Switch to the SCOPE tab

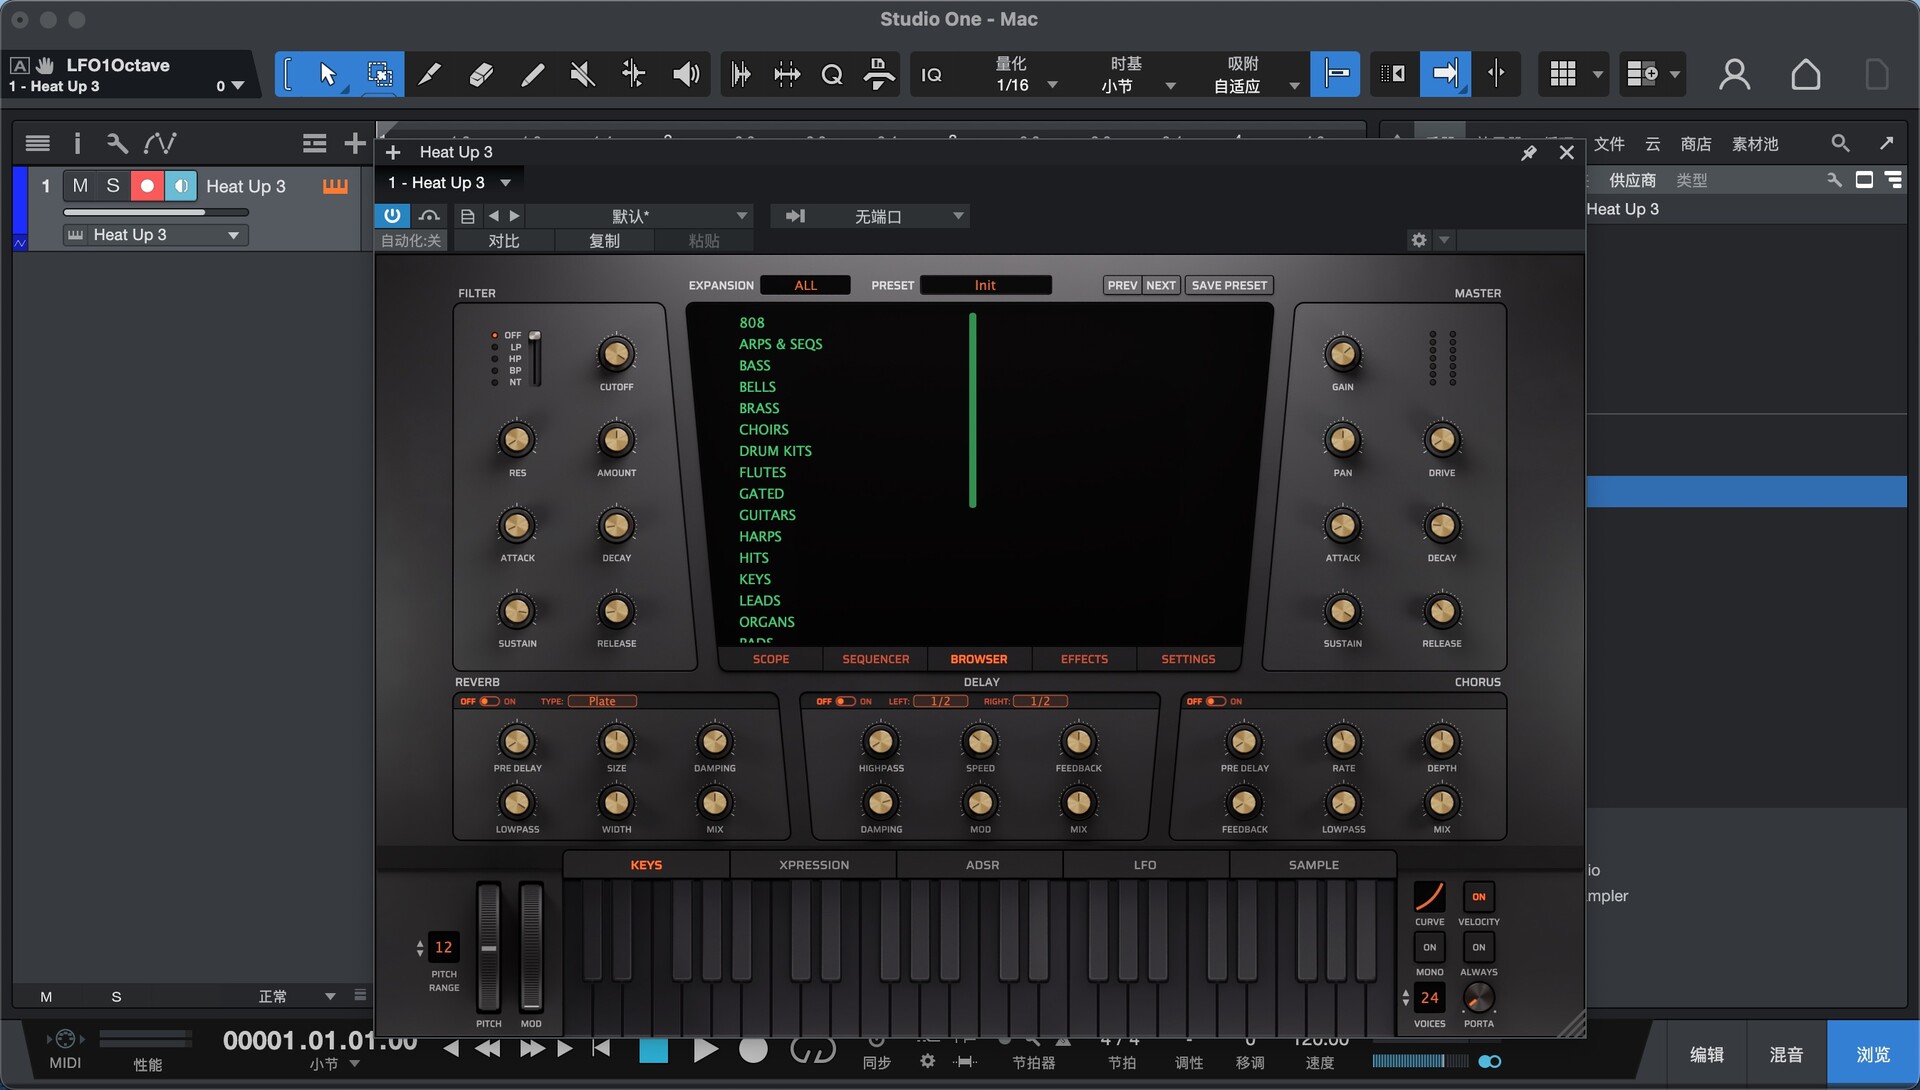pos(770,659)
